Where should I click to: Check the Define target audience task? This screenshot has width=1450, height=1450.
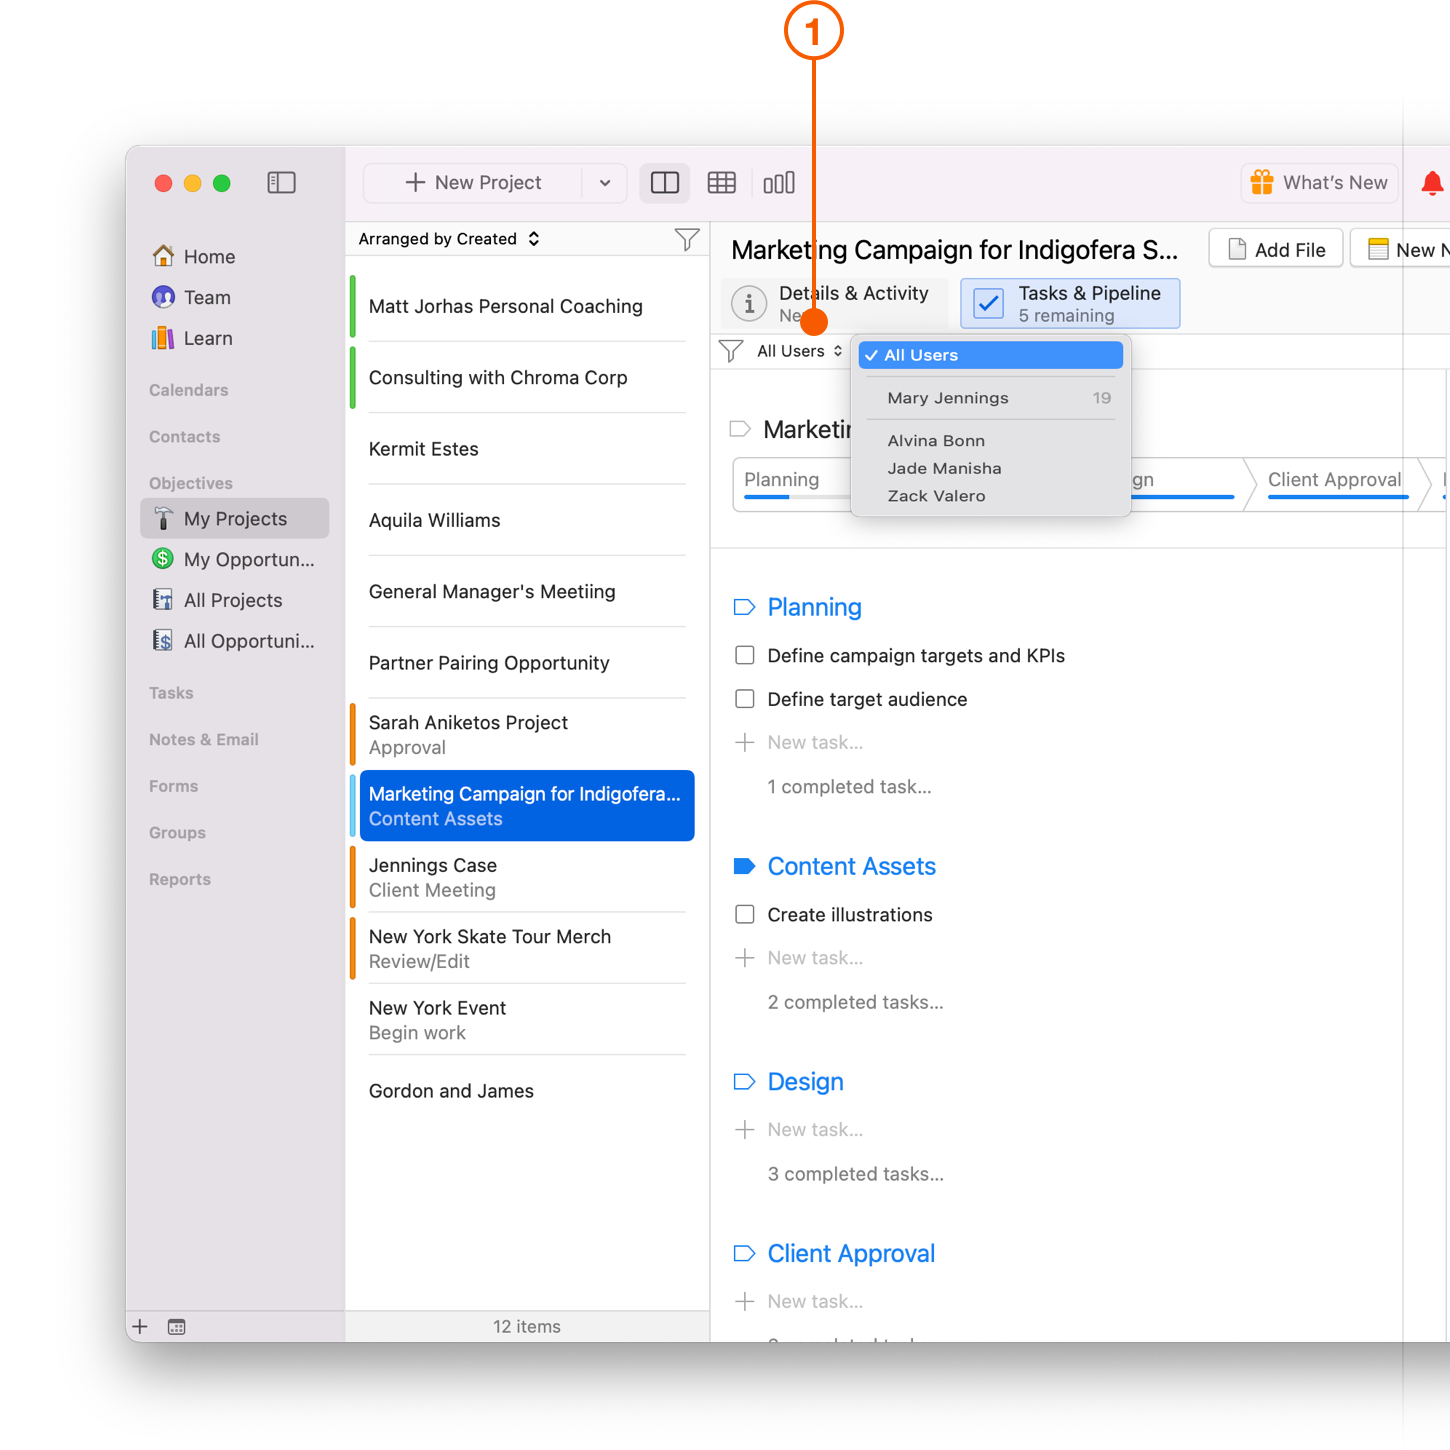(x=745, y=698)
